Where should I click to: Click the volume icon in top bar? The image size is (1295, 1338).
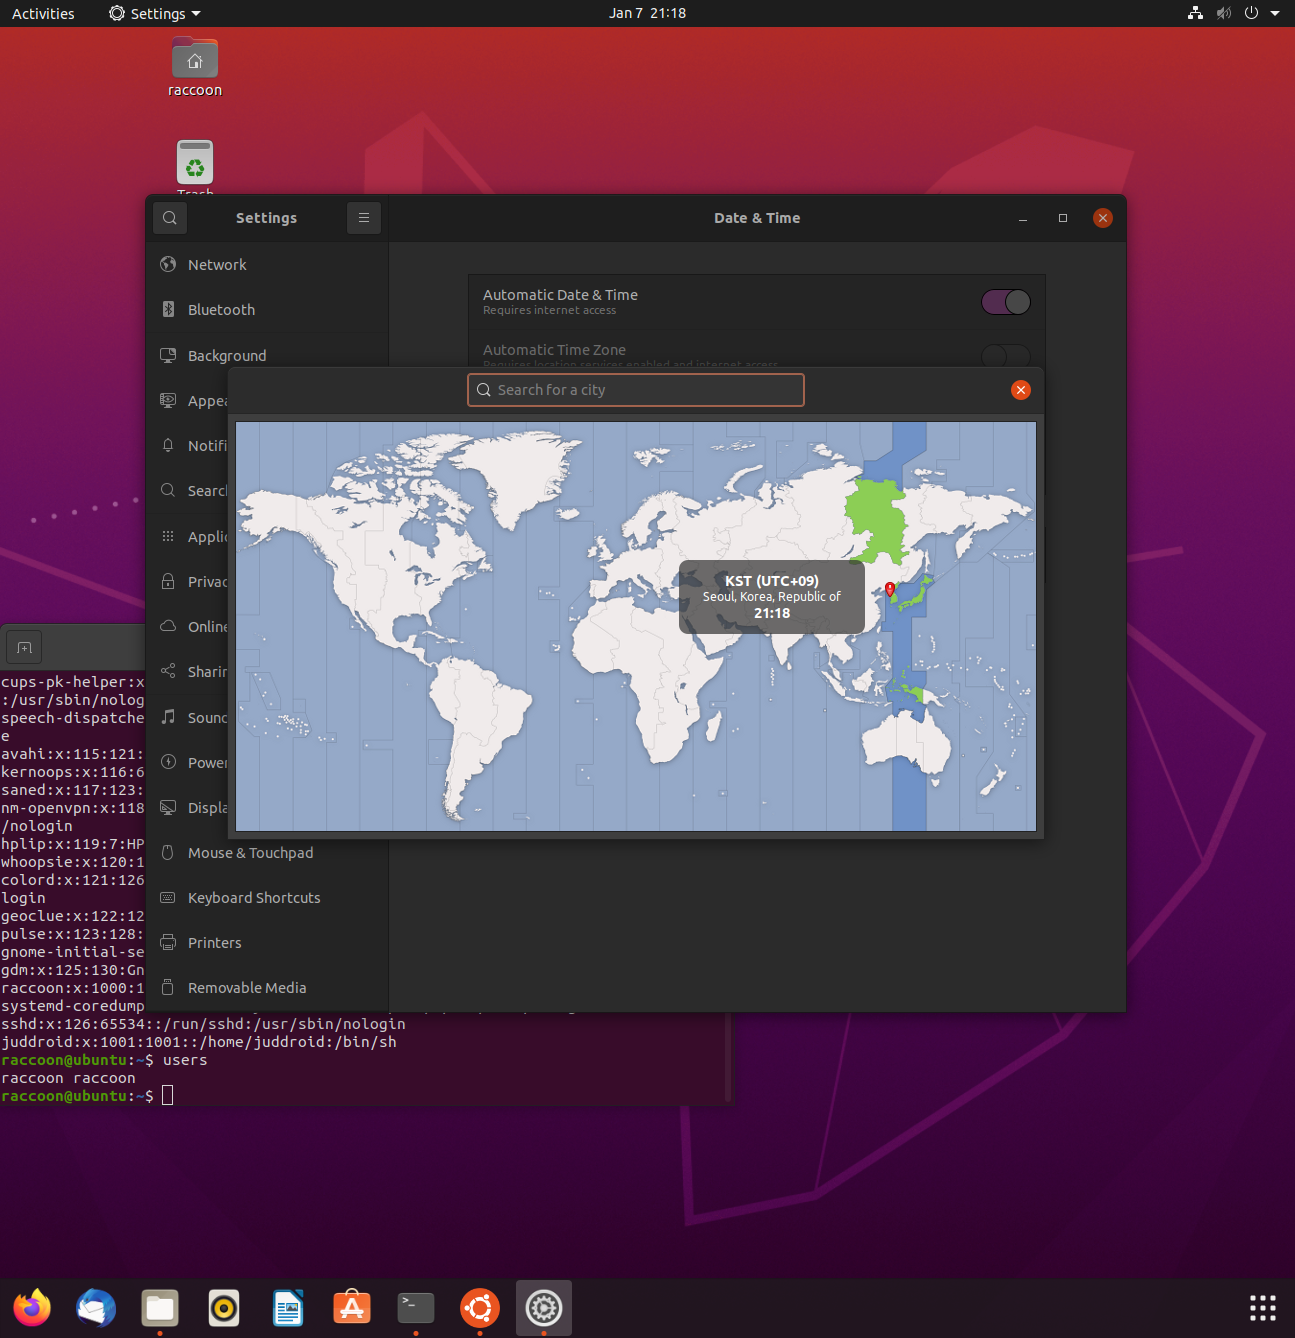(x=1223, y=13)
